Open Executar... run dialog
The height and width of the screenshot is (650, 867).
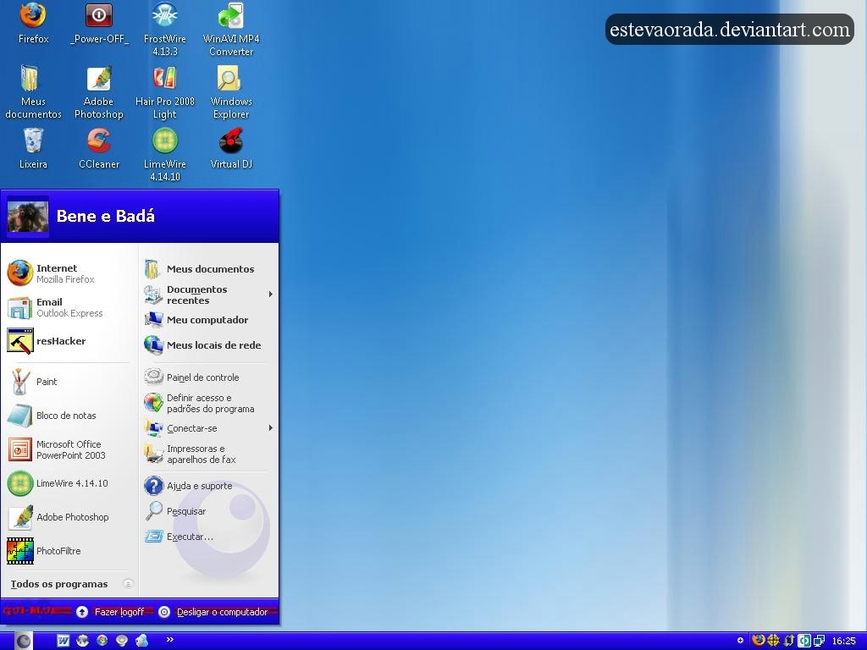(x=209, y=536)
